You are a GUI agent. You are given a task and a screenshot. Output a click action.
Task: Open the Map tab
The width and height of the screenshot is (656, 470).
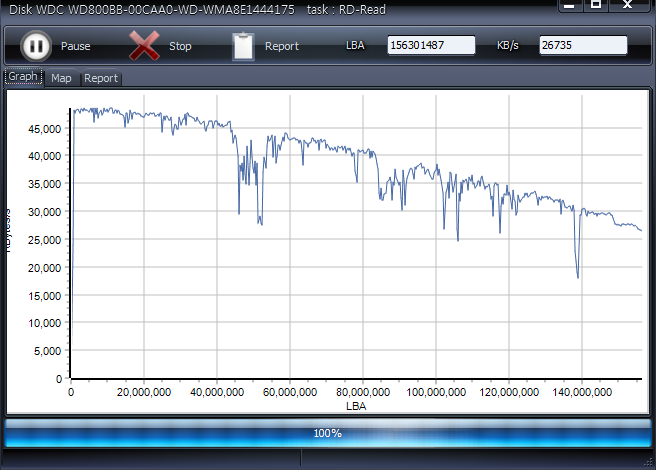pyautogui.click(x=61, y=78)
